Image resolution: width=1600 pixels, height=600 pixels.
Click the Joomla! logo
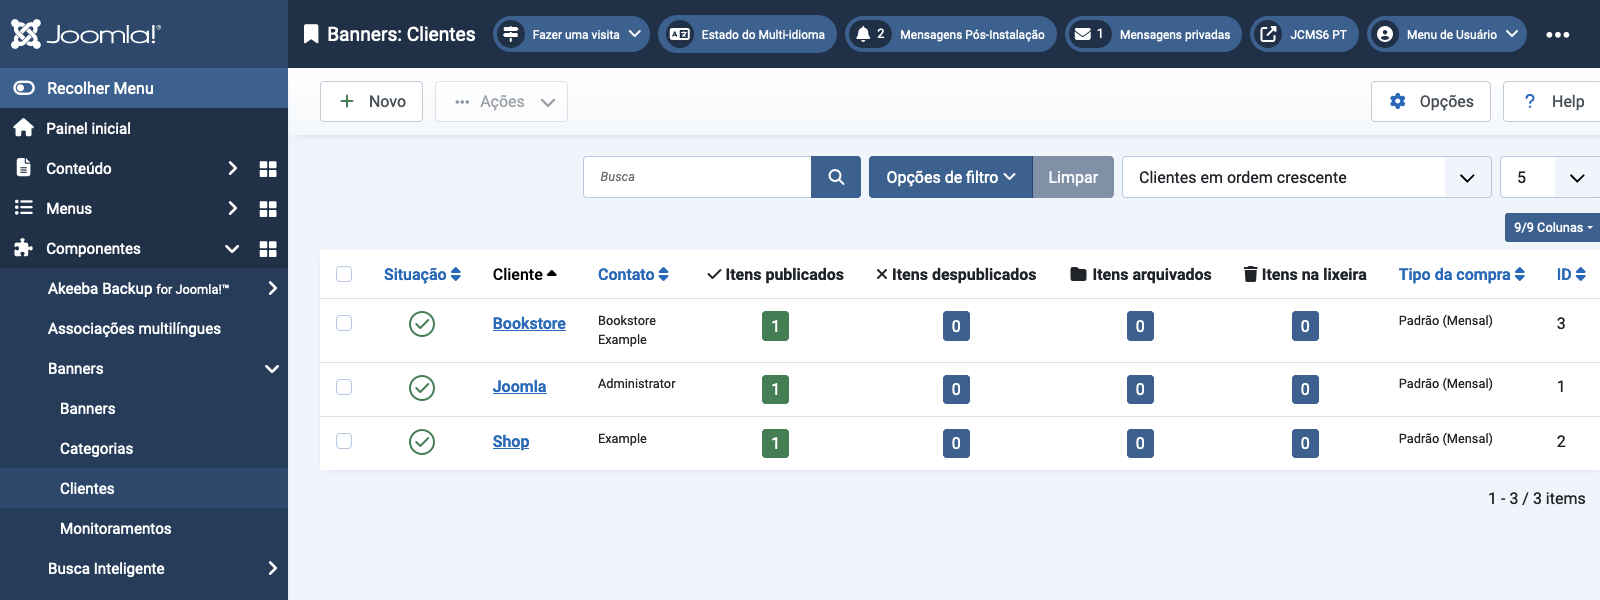coord(86,34)
